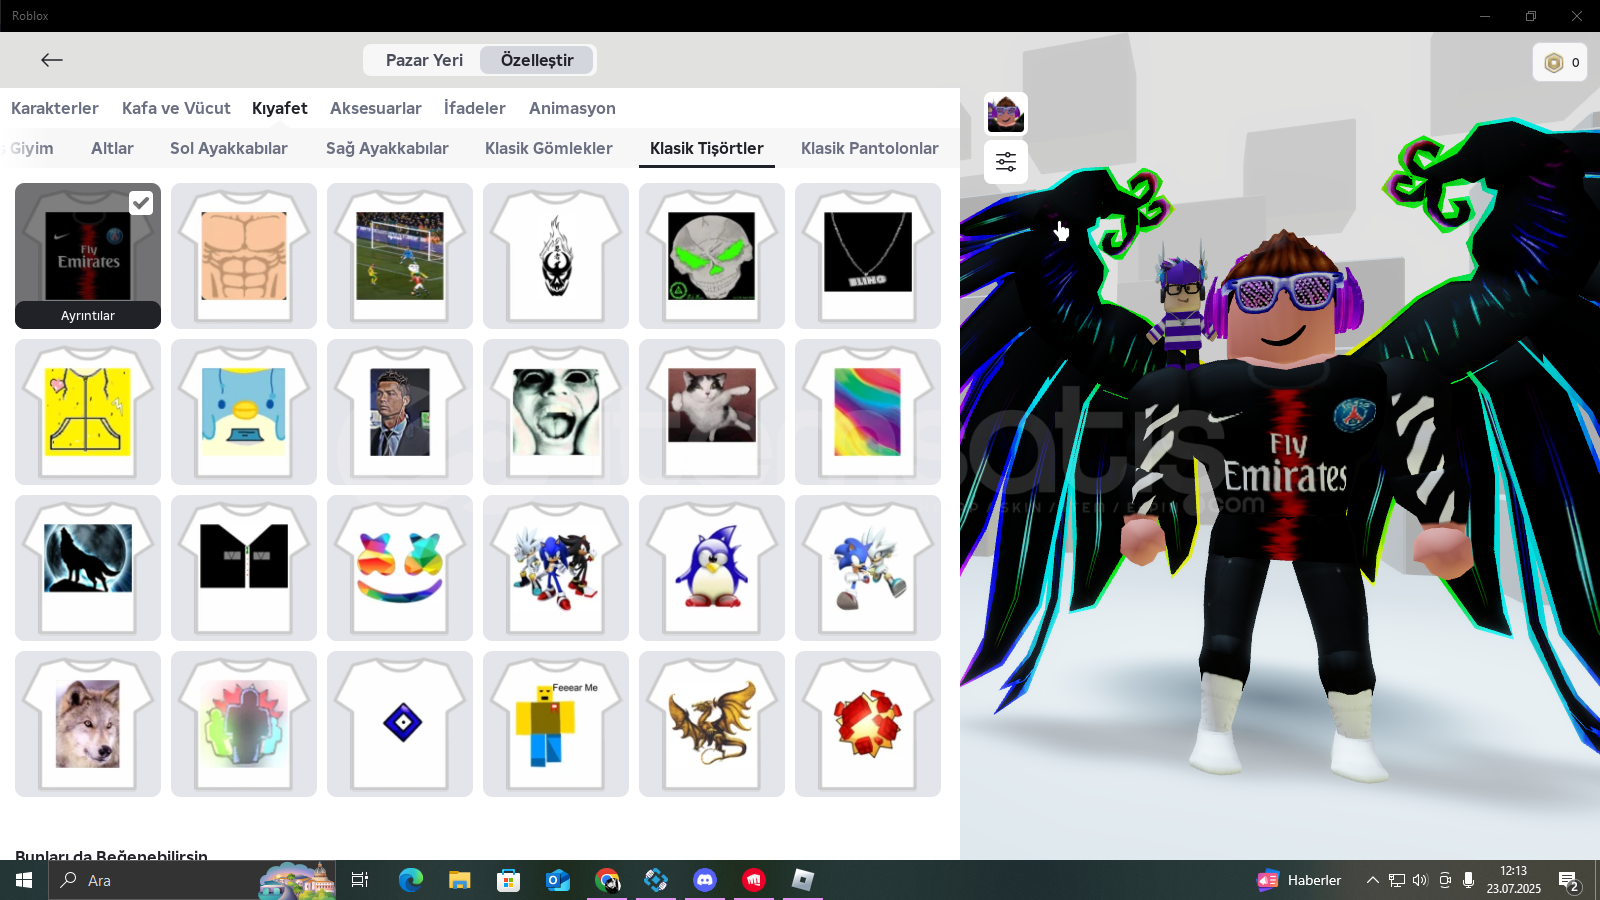The width and height of the screenshot is (1600, 900).
Task: Switch to Özelleştir
Action: [537, 60]
